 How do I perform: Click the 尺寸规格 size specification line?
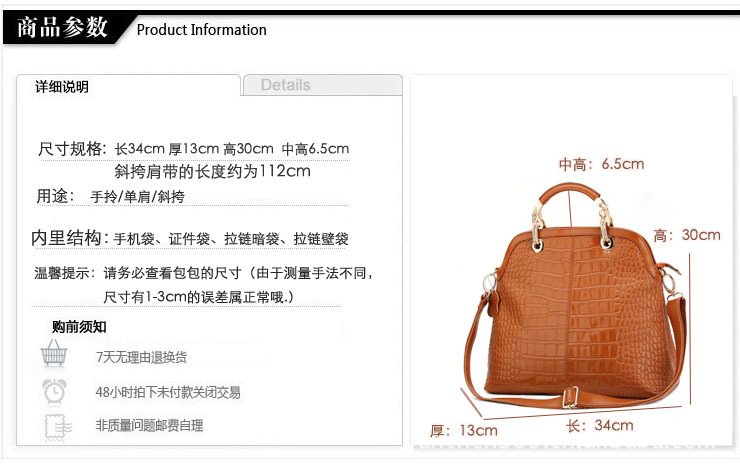click(x=193, y=149)
